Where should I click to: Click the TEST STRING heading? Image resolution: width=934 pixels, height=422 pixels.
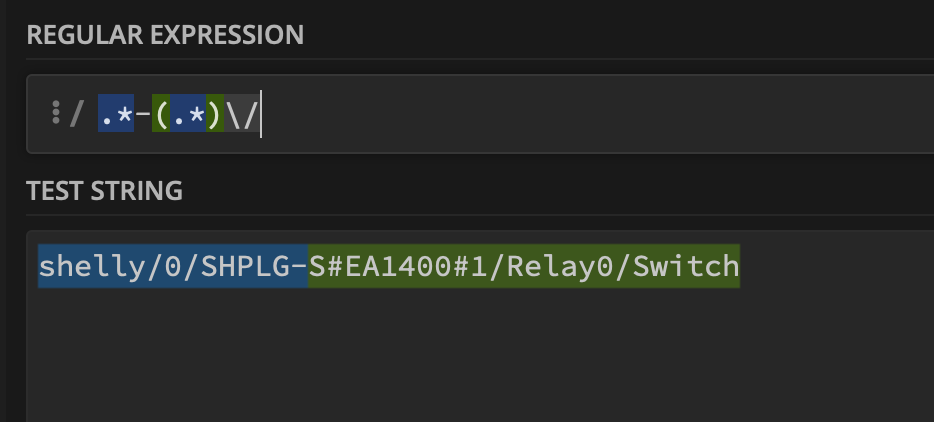tap(104, 191)
